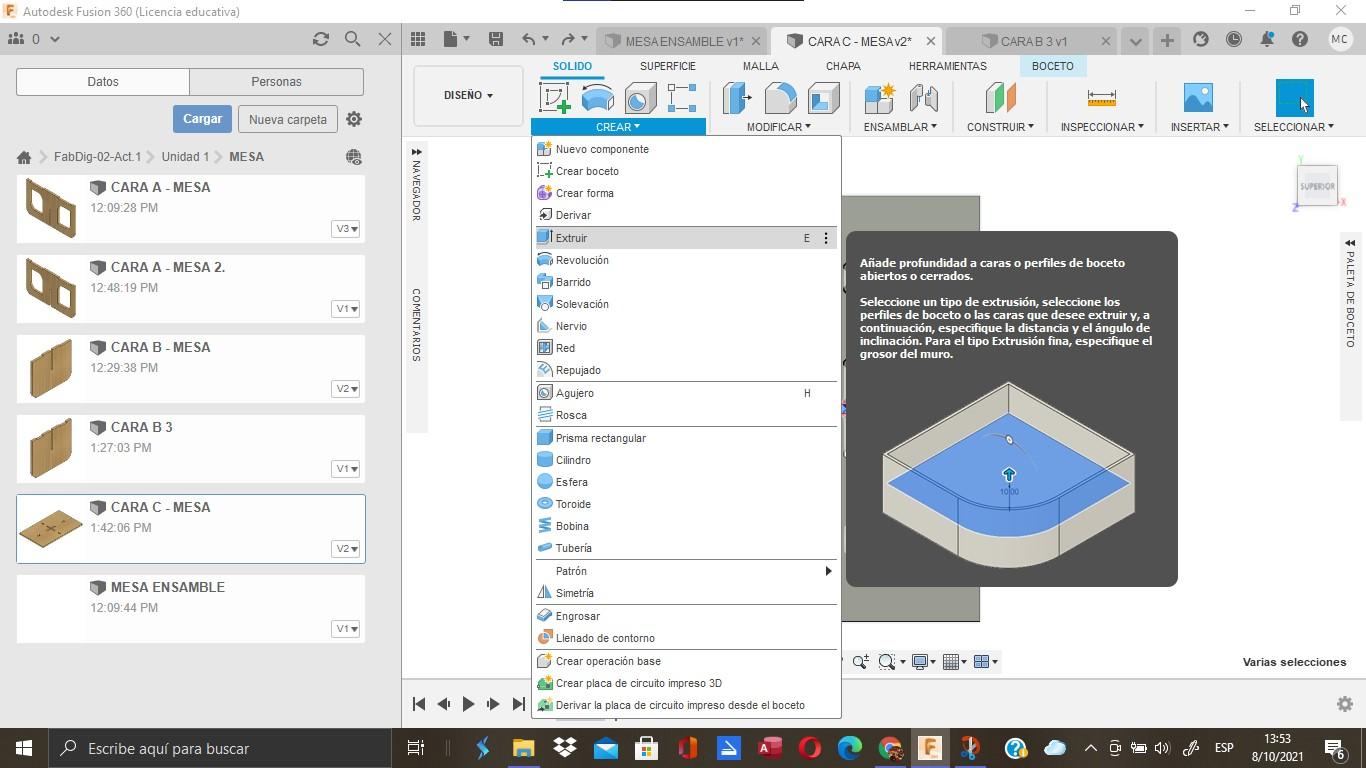
Task: Undo the last action
Action: coord(528,39)
